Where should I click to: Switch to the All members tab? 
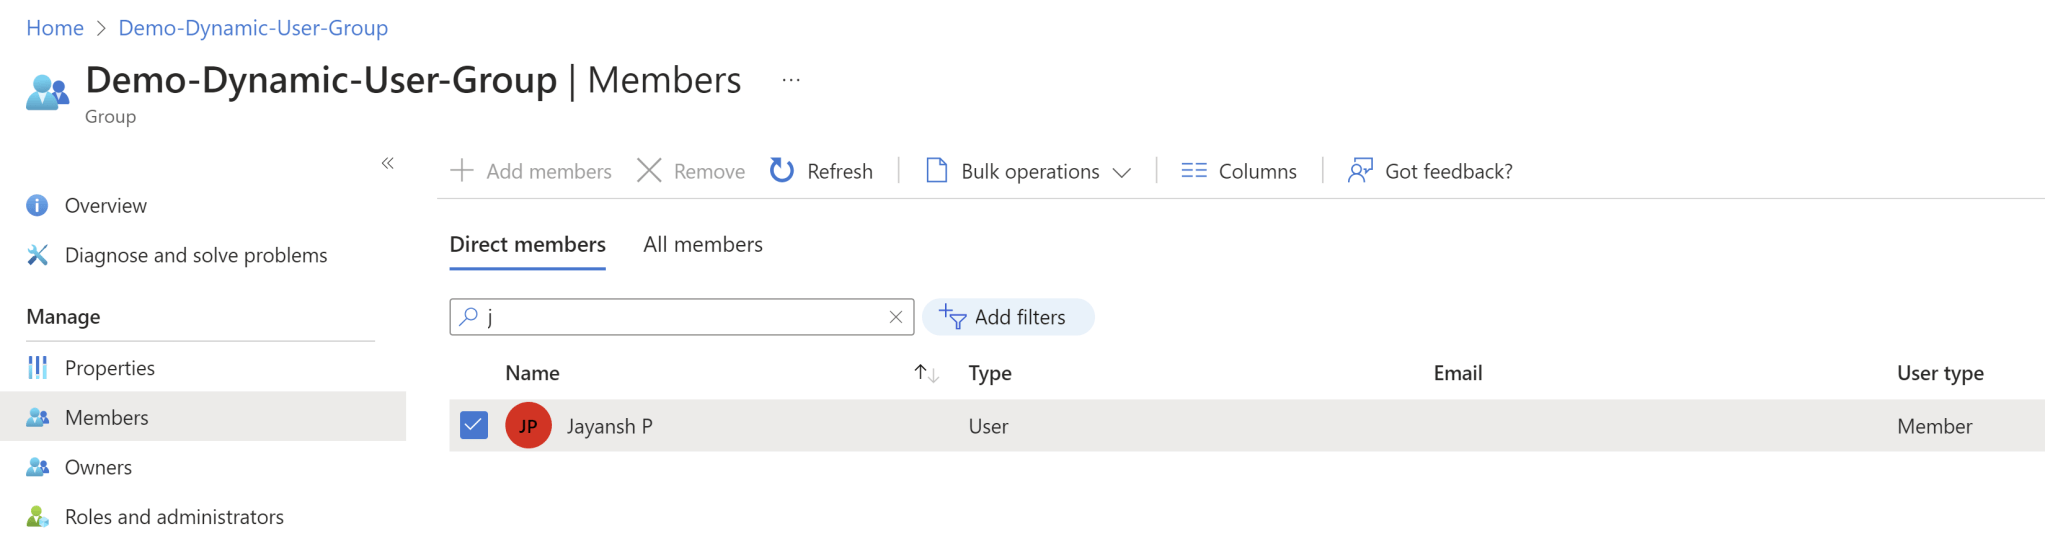point(703,245)
